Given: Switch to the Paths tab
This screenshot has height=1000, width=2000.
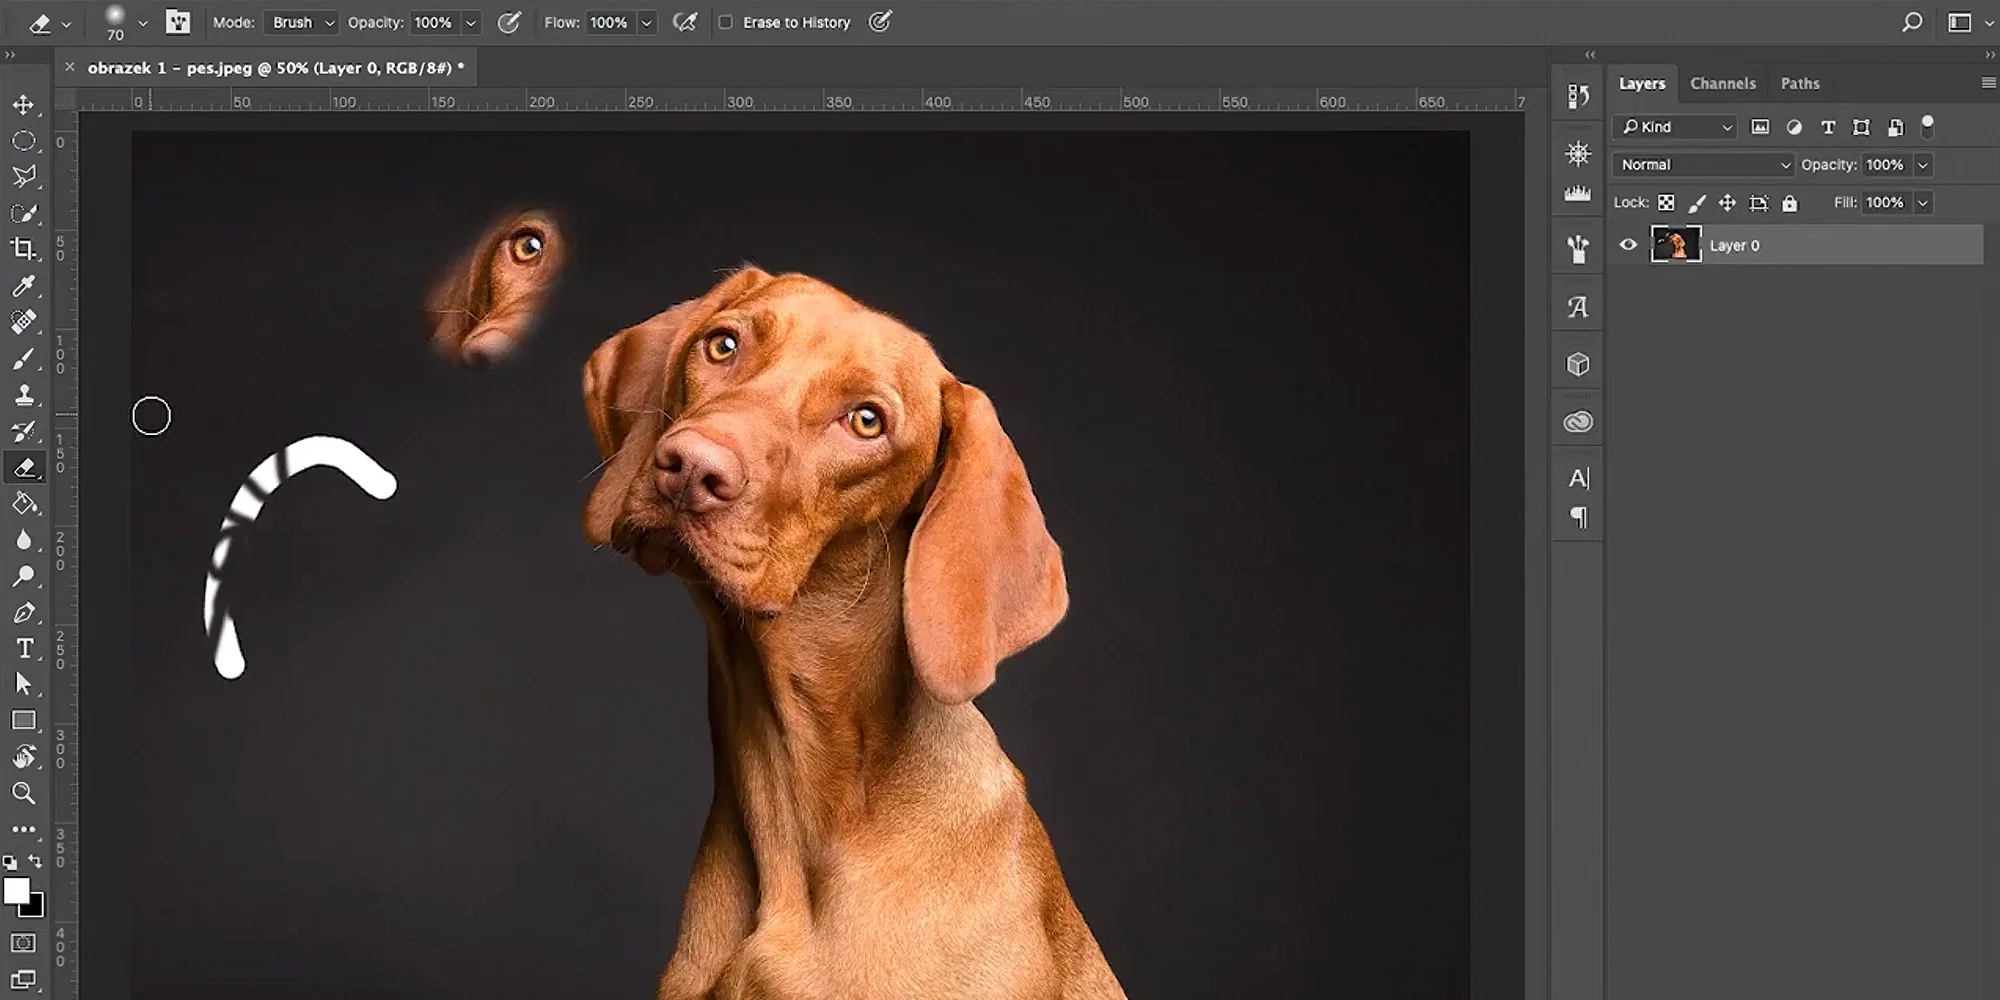Looking at the screenshot, I should tap(1800, 84).
